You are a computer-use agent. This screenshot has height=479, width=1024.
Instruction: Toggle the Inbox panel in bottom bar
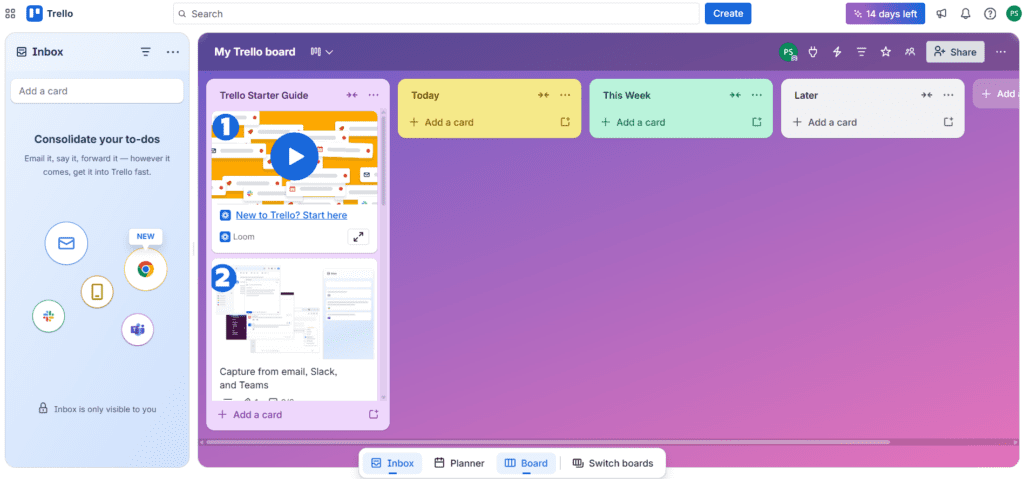tap(392, 463)
